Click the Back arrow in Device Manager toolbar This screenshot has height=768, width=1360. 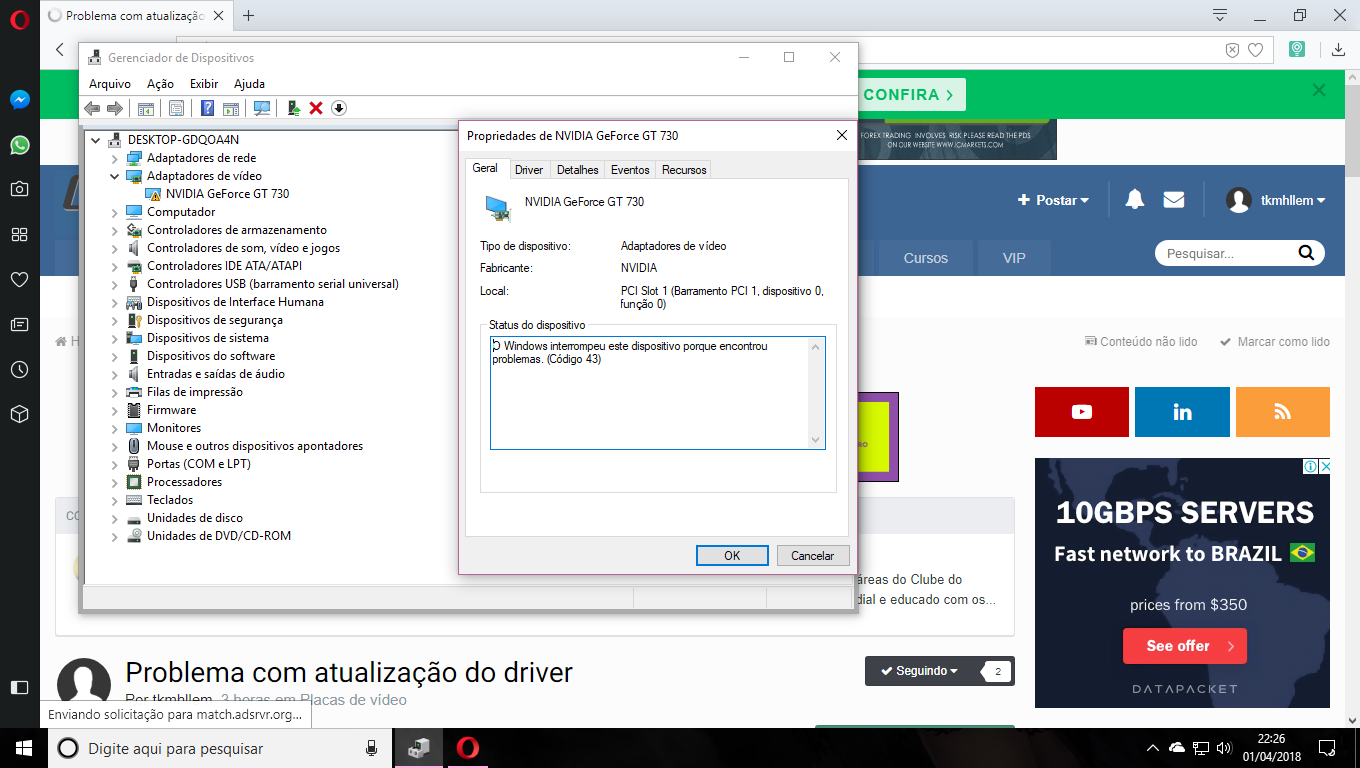pos(92,108)
